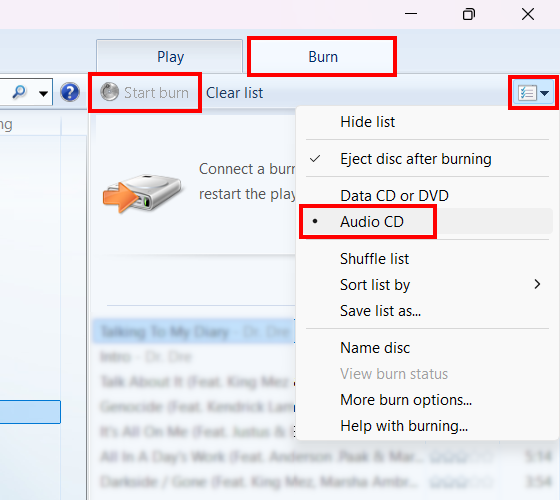
Task: Clear the burn list
Action: pos(234,93)
